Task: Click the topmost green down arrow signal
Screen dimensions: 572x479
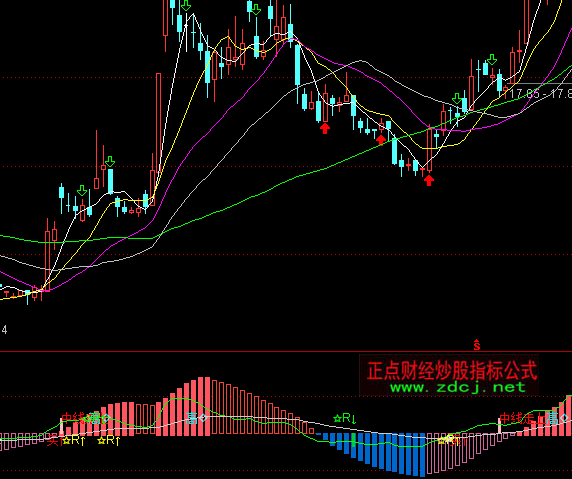Action: click(x=186, y=5)
